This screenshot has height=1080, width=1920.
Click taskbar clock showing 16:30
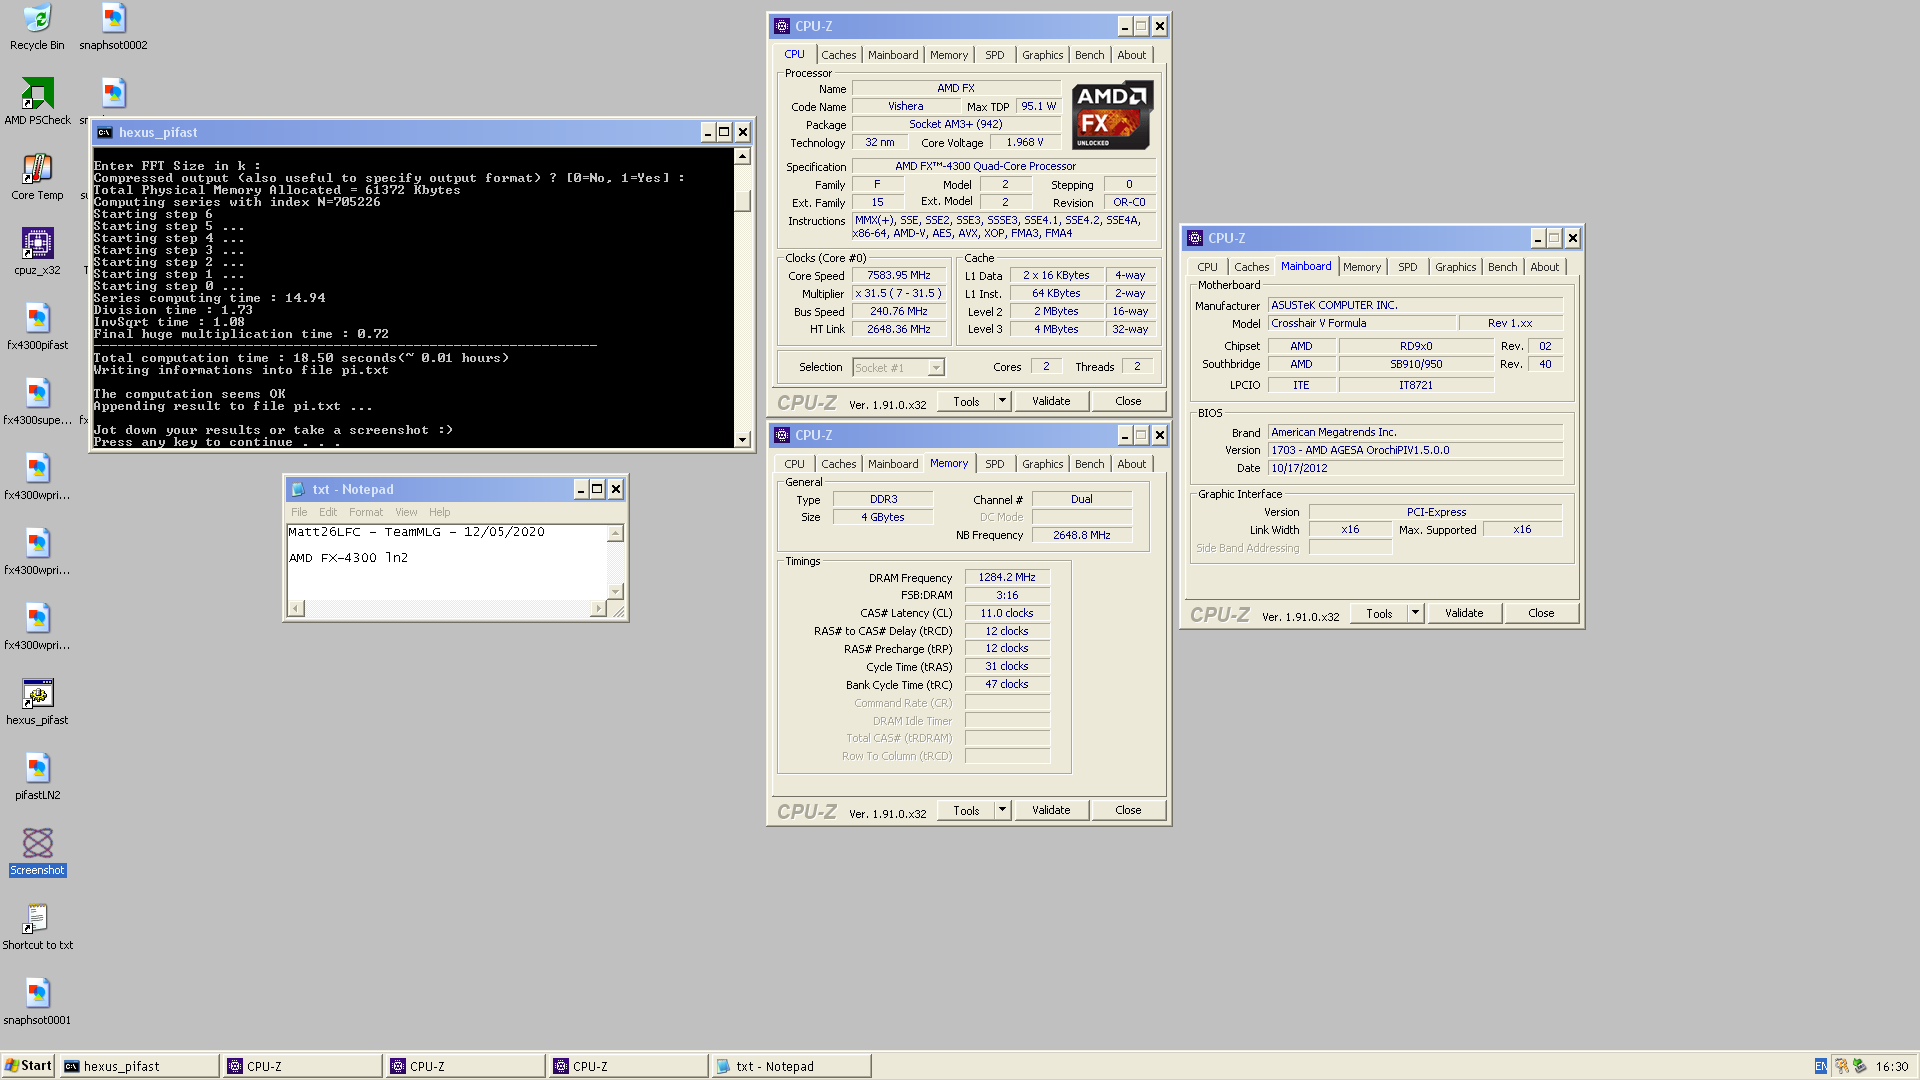coord(1891,1066)
